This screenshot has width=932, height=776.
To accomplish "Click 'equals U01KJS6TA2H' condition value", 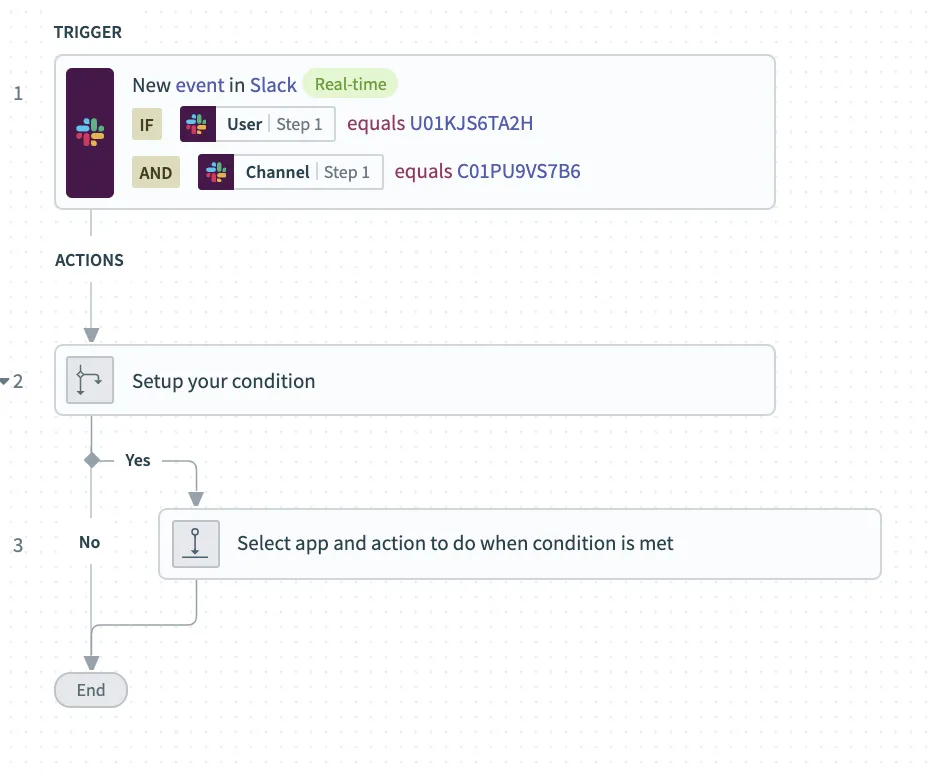I will pos(440,125).
